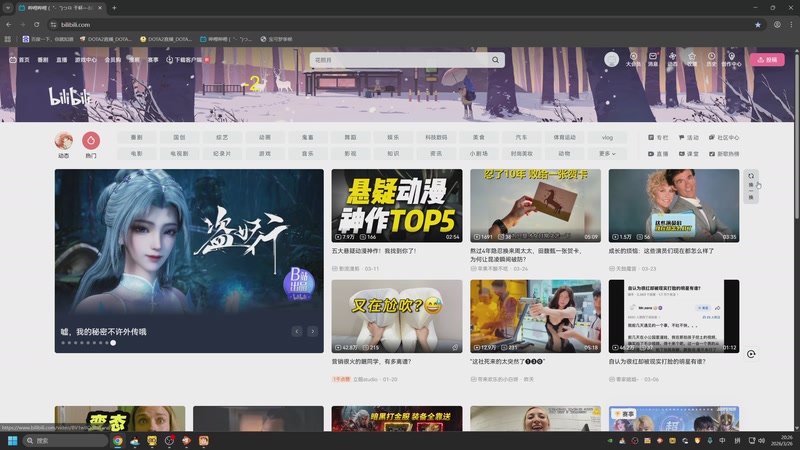Open 游戏中心 in the top navigation
The width and height of the screenshot is (800, 450).
tap(85, 60)
